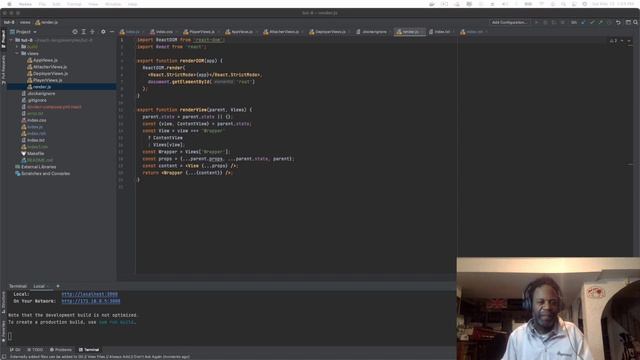
Task: Click the warnings indicator in editor corner
Action: (x=613, y=40)
